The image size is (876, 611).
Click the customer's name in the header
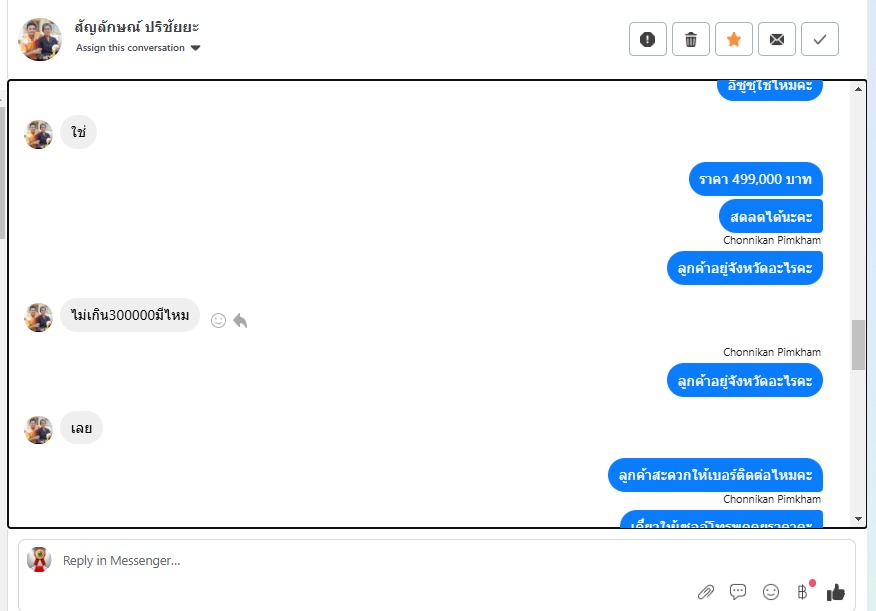point(137,26)
